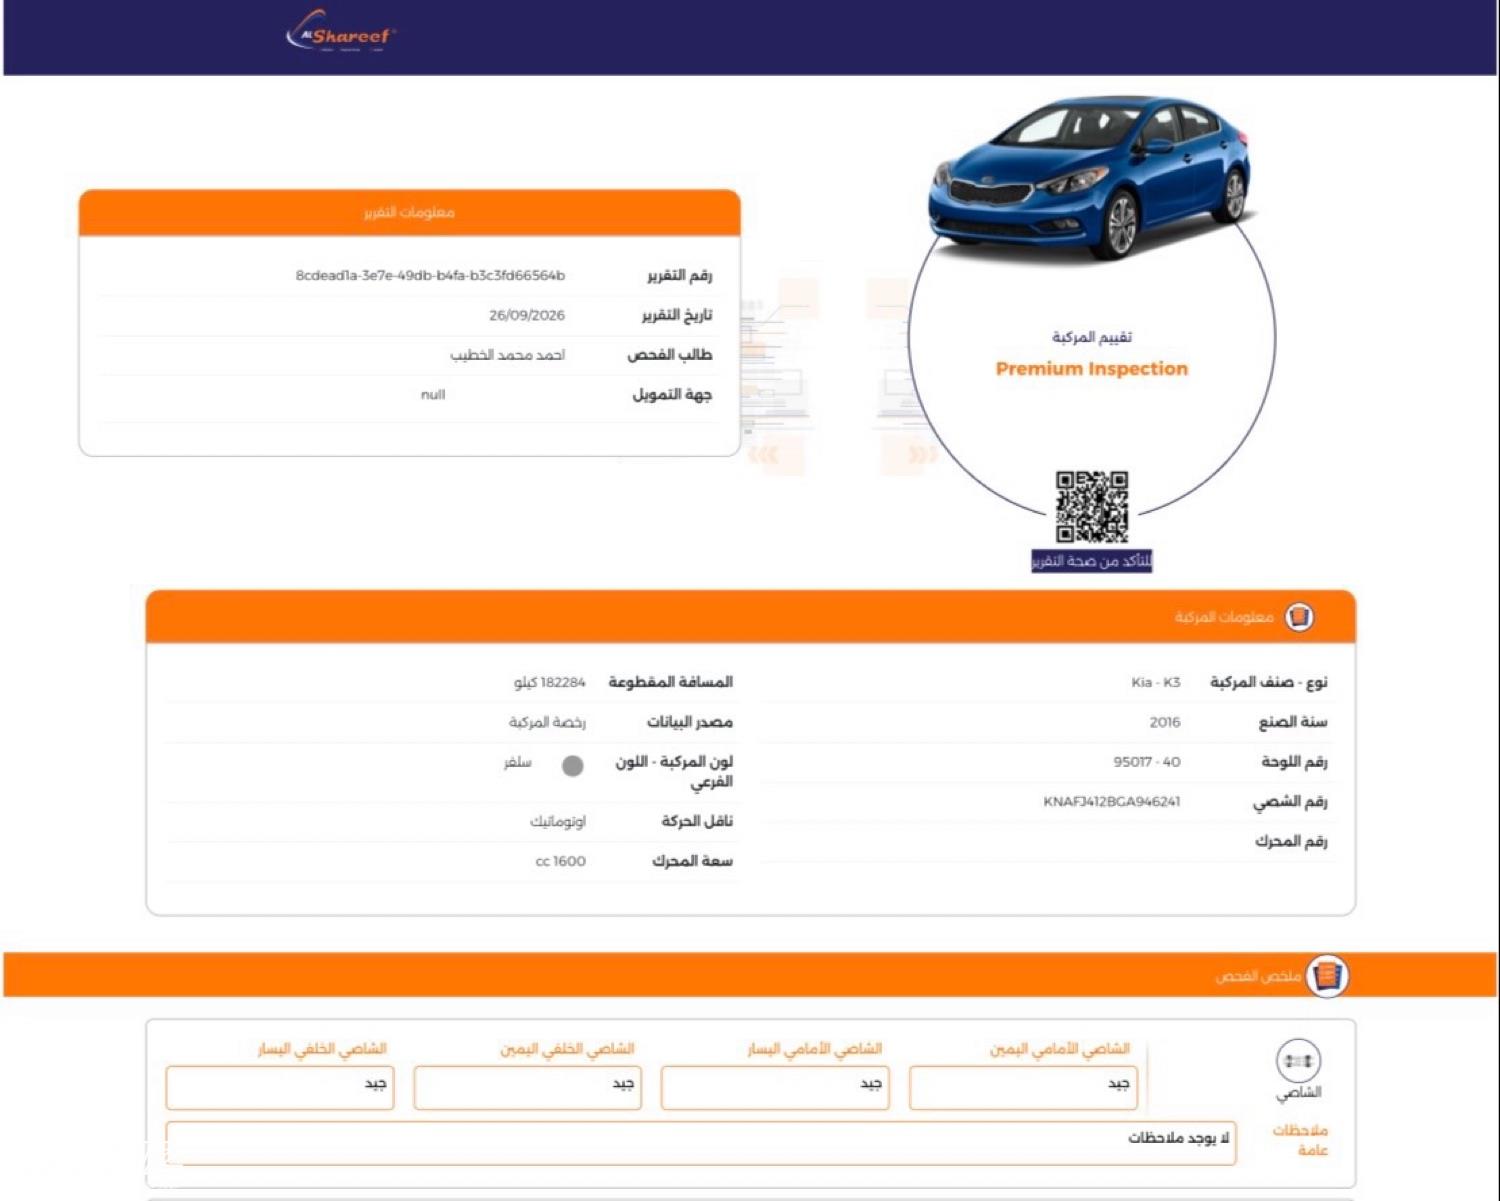Click the 'cc 1600' engine capacity value

coord(560,861)
